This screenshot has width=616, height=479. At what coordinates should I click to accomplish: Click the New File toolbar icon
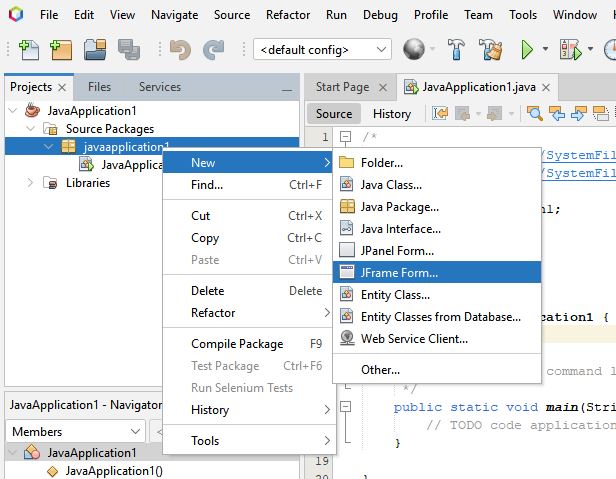(29, 50)
